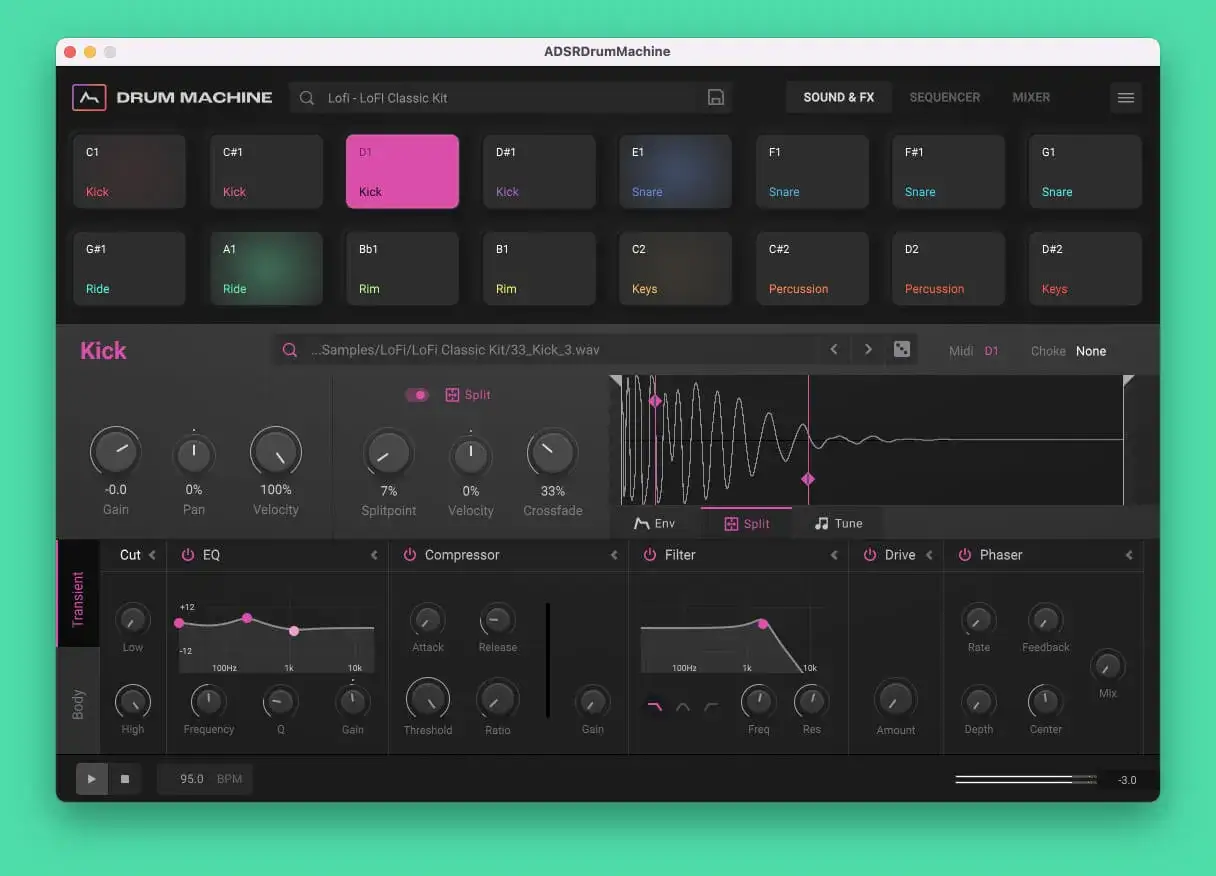Collapse the Drive section arrow
The image size is (1216, 876).
point(929,555)
